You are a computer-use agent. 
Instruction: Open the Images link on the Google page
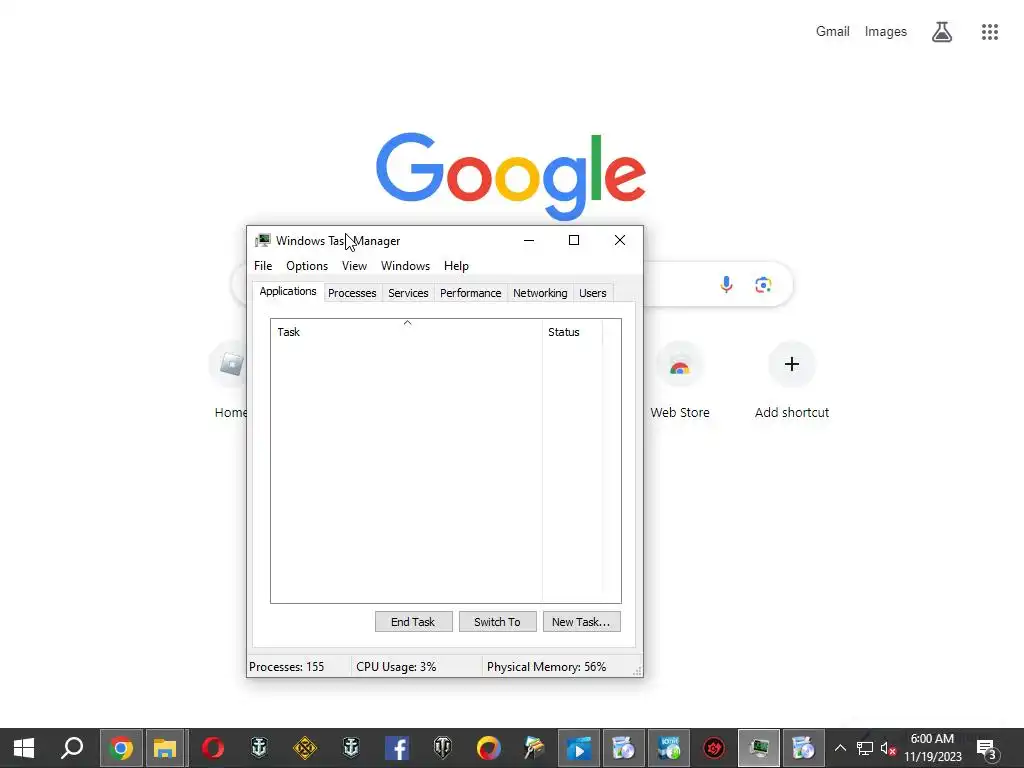coord(886,31)
